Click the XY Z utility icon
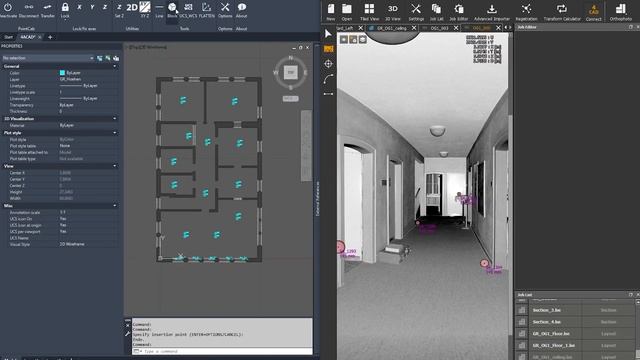 tap(145, 7)
